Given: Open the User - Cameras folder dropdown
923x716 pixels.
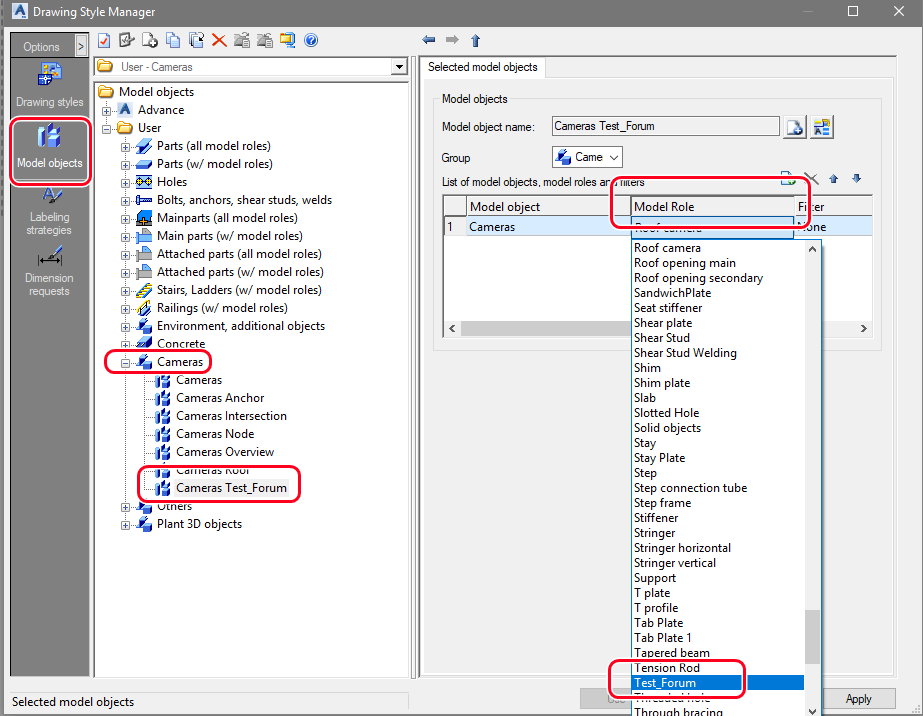Looking at the screenshot, I should 399,67.
